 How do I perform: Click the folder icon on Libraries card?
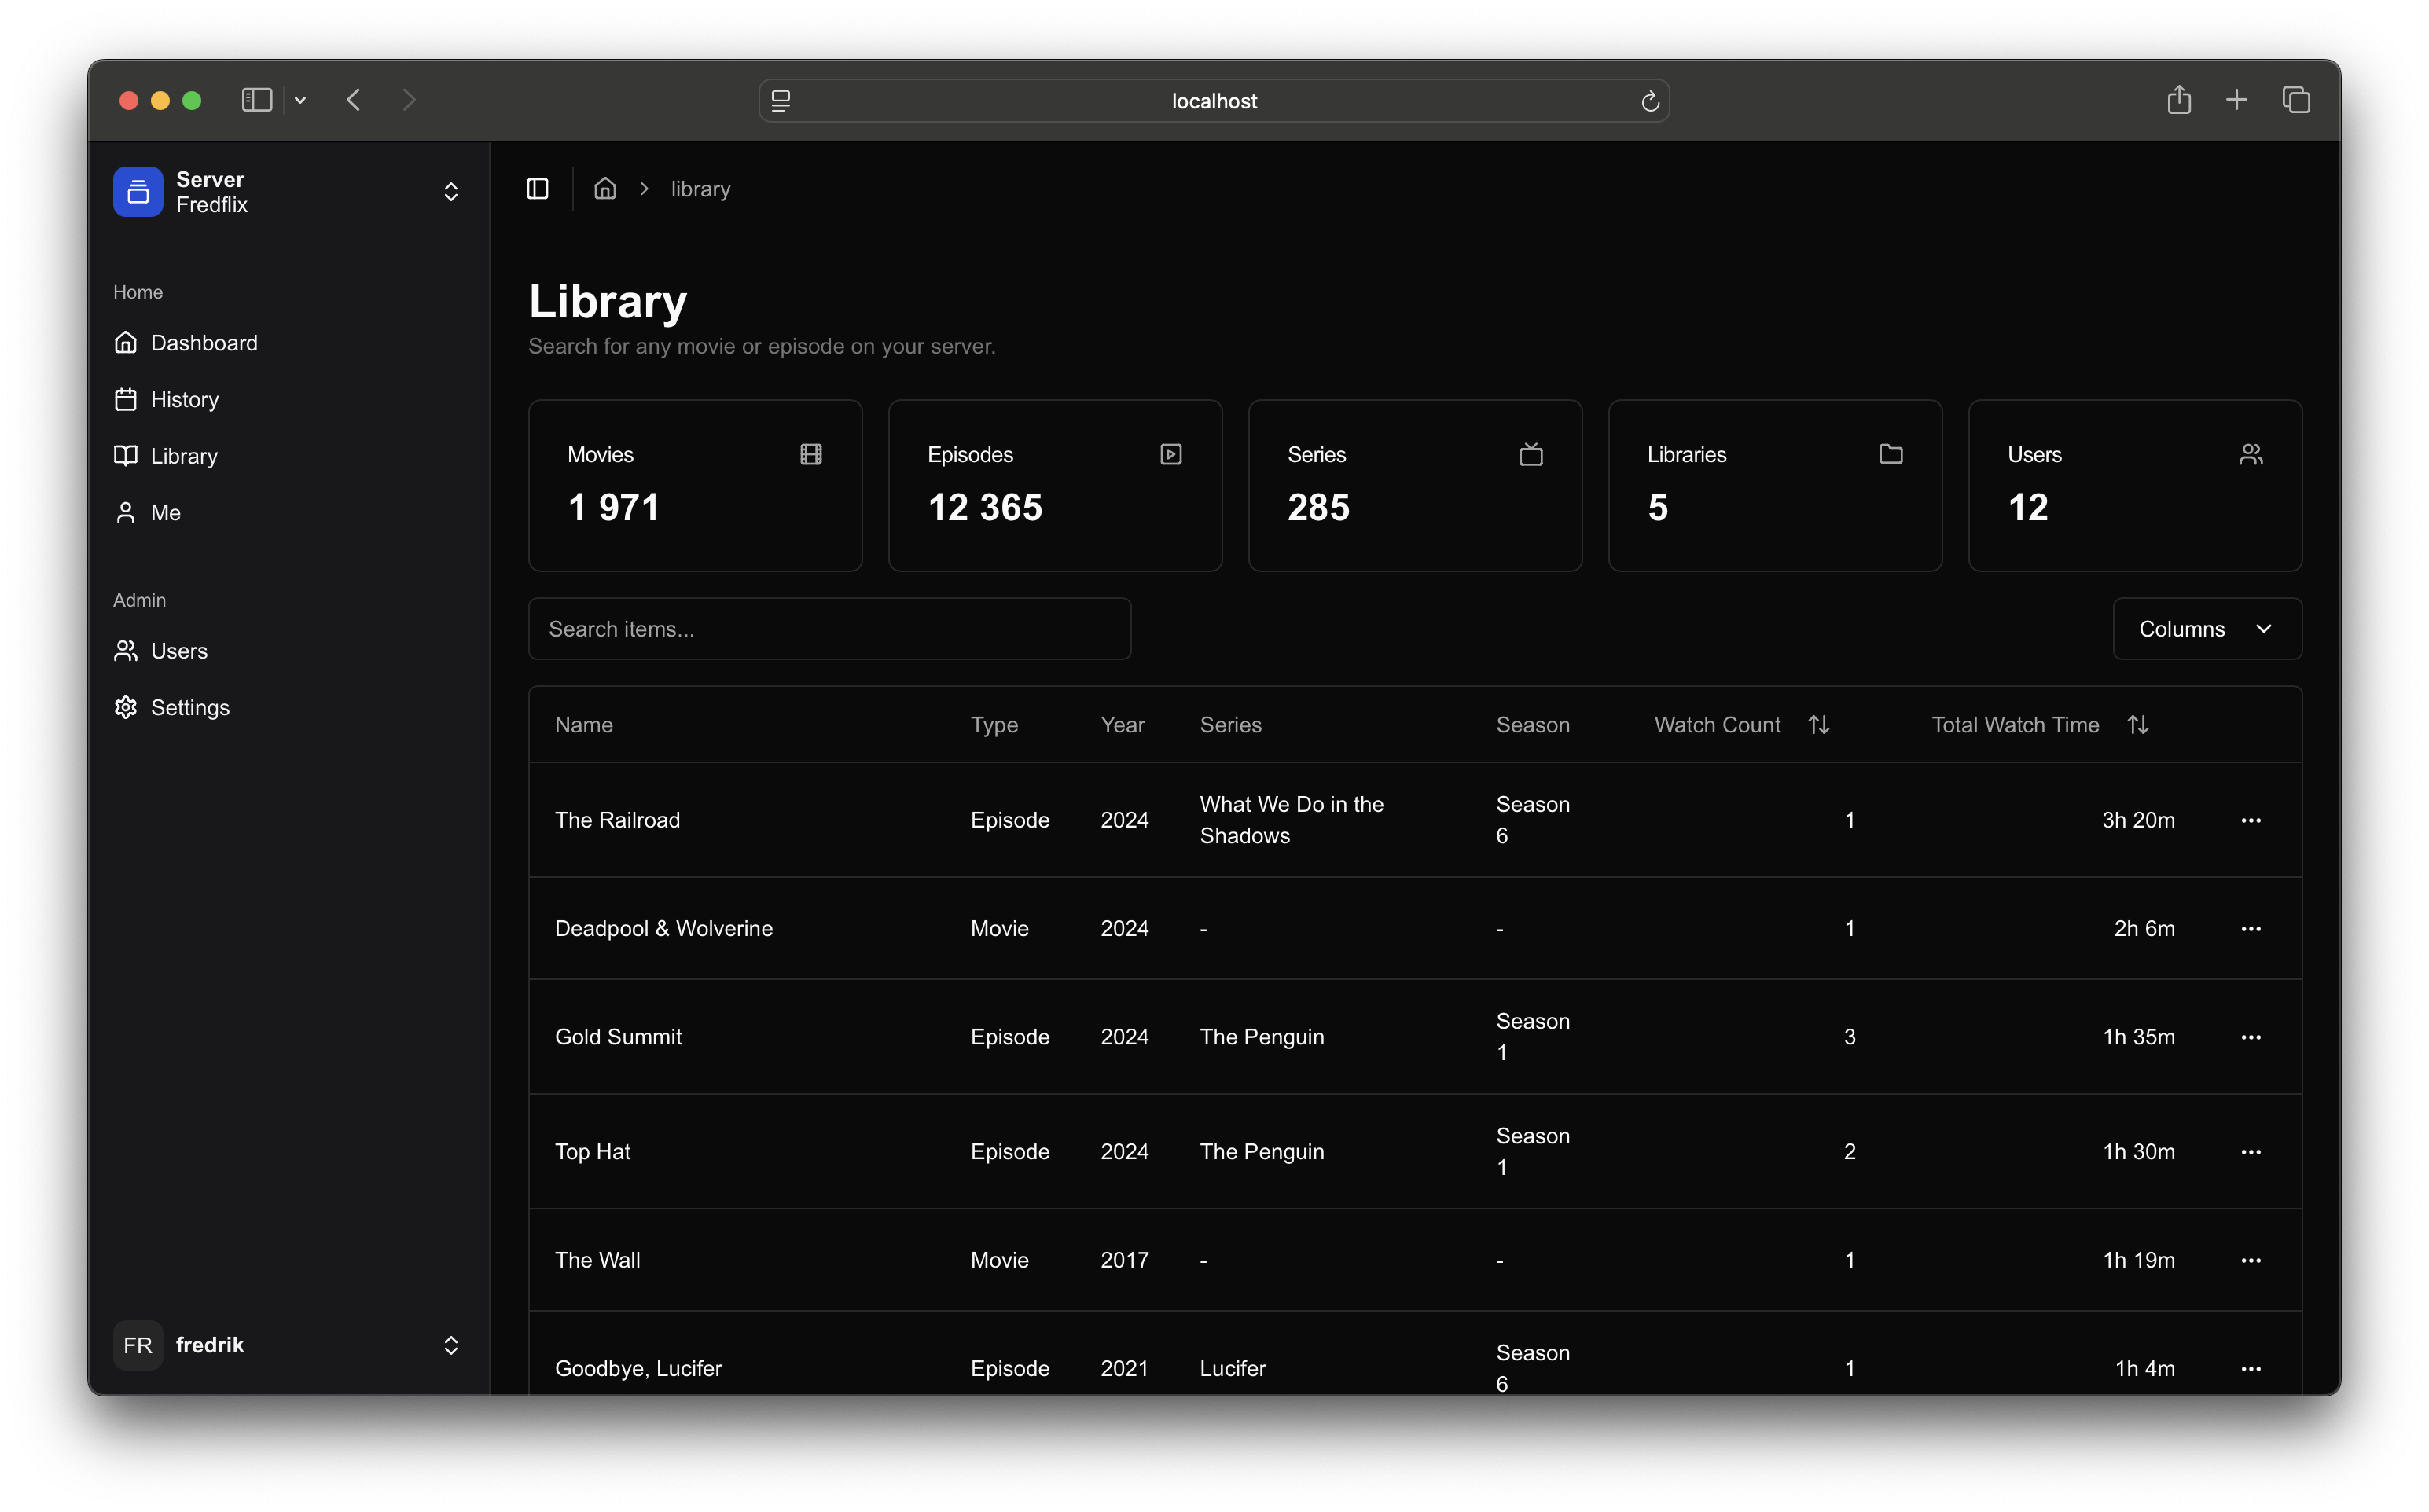pyautogui.click(x=1891, y=455)
